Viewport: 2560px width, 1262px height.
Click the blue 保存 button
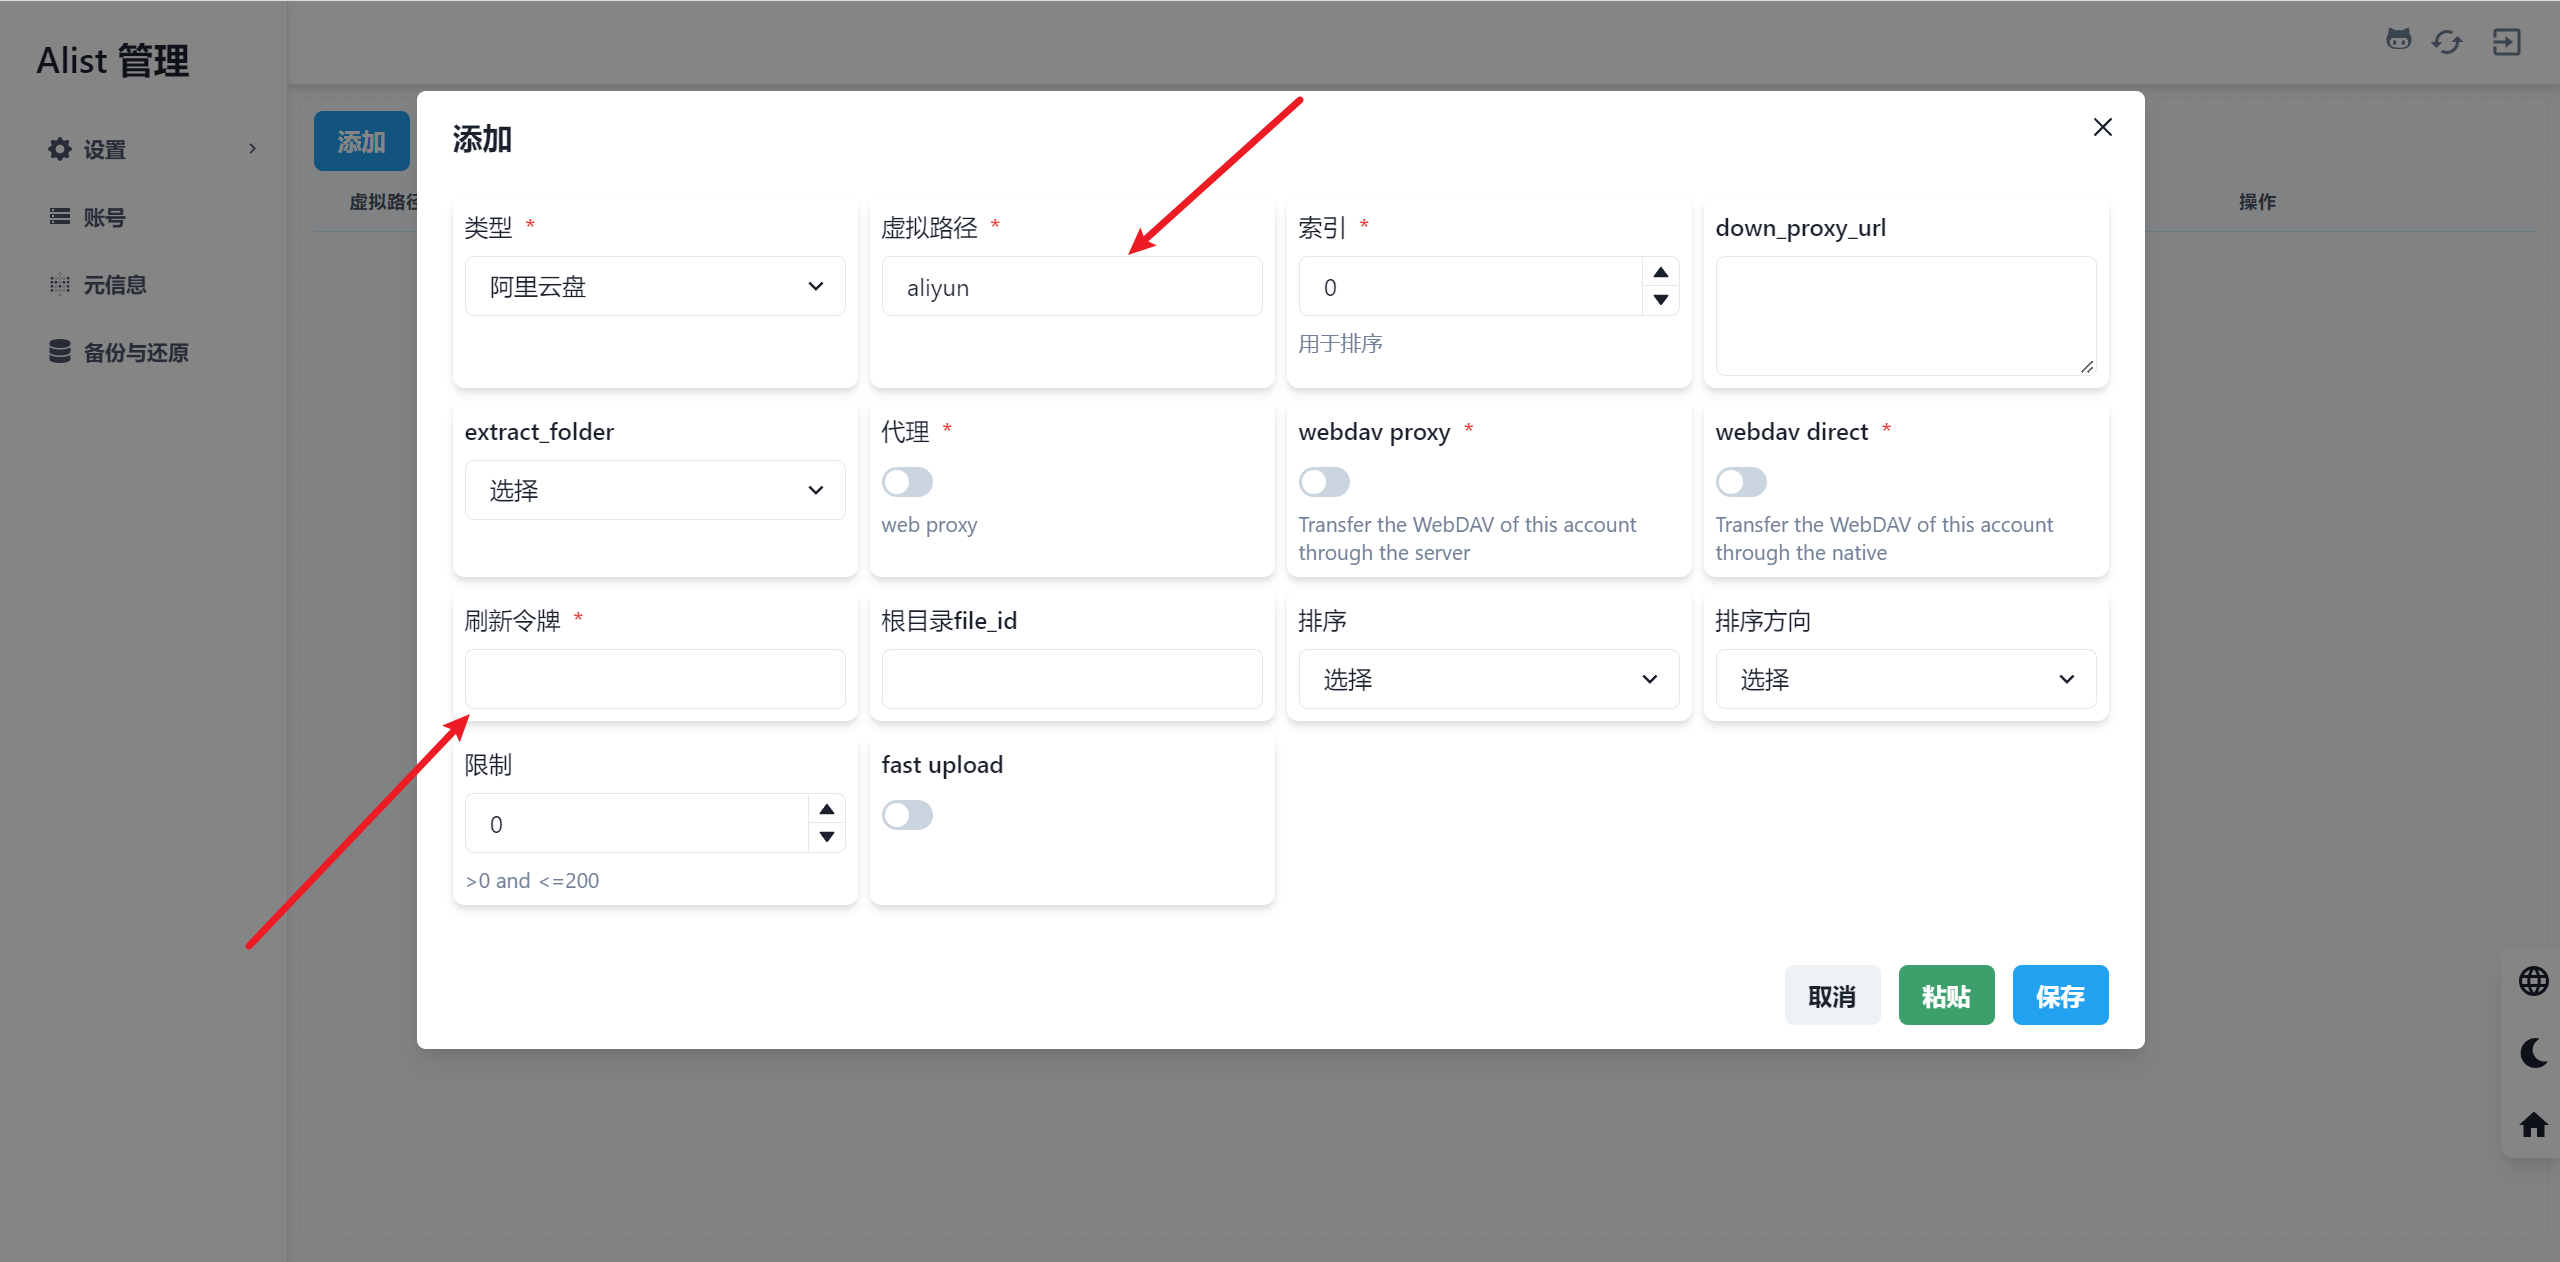click(x=2060, y=996)
